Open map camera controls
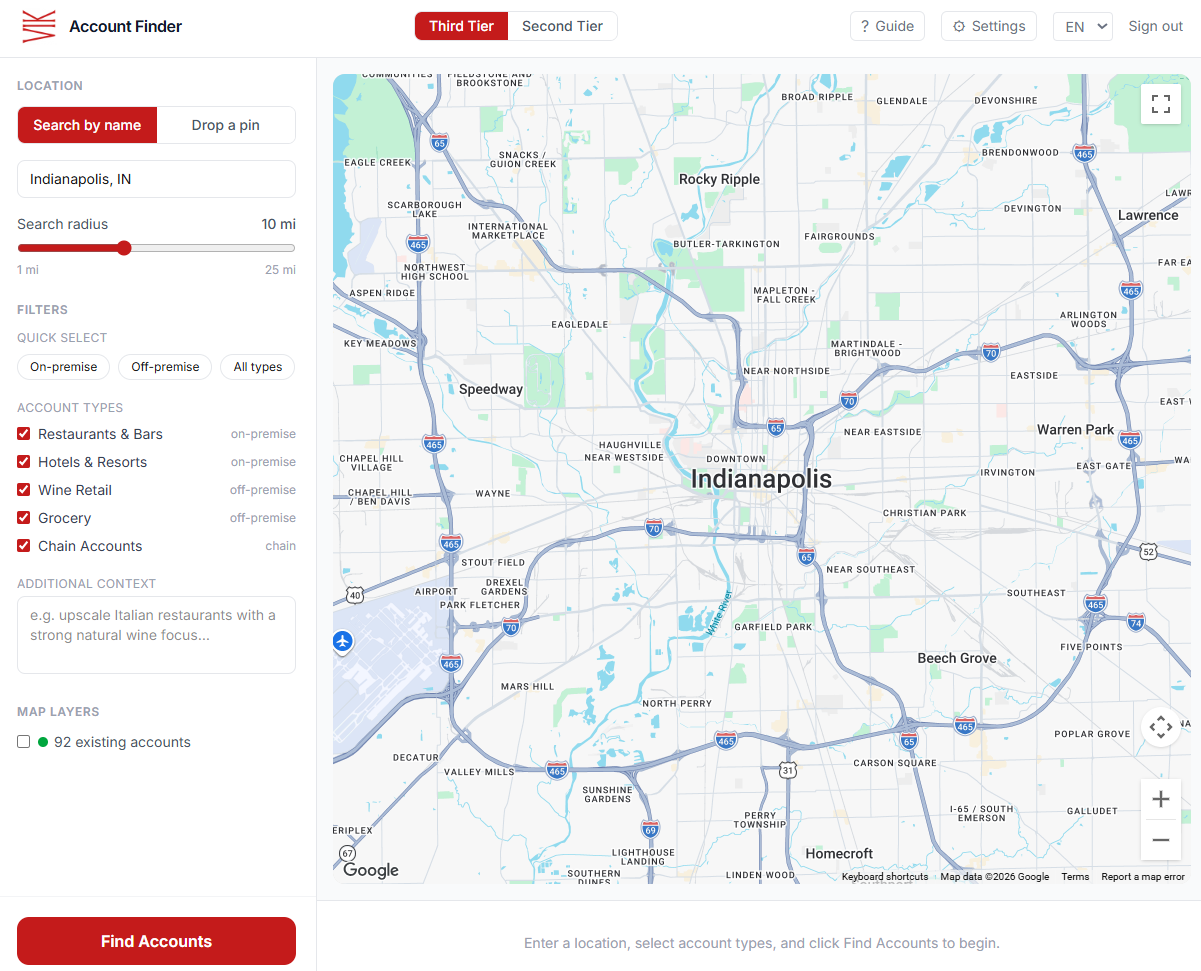 [x=1161, y=727]
